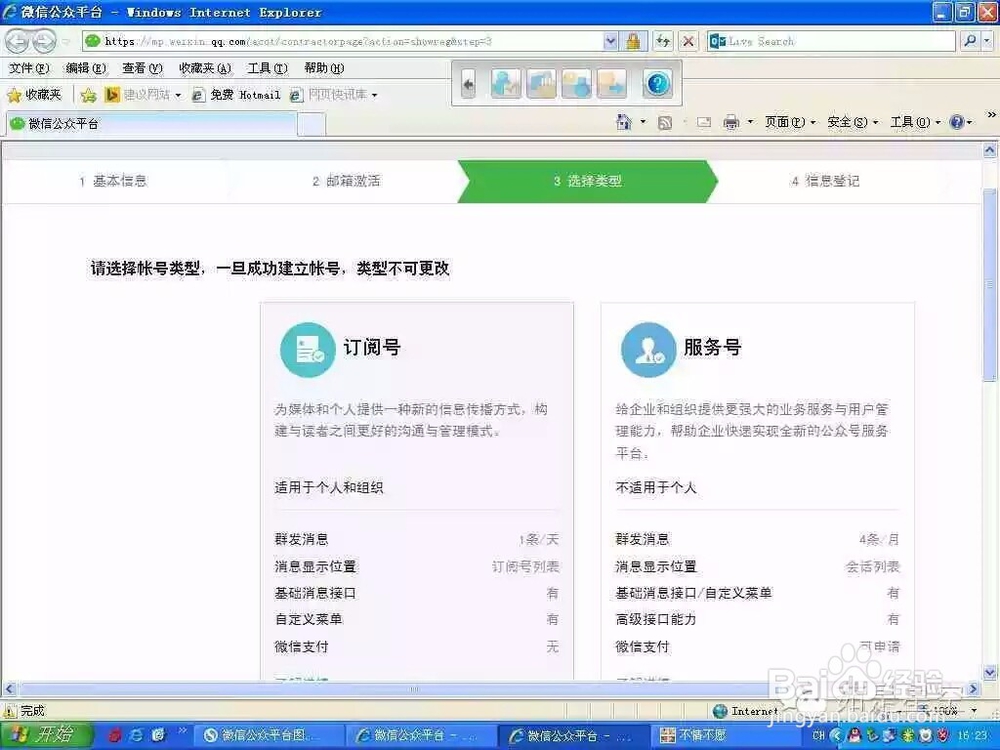1000x750 pixels.
Task: Click step 3 选择类型
Action: [587, 181]
